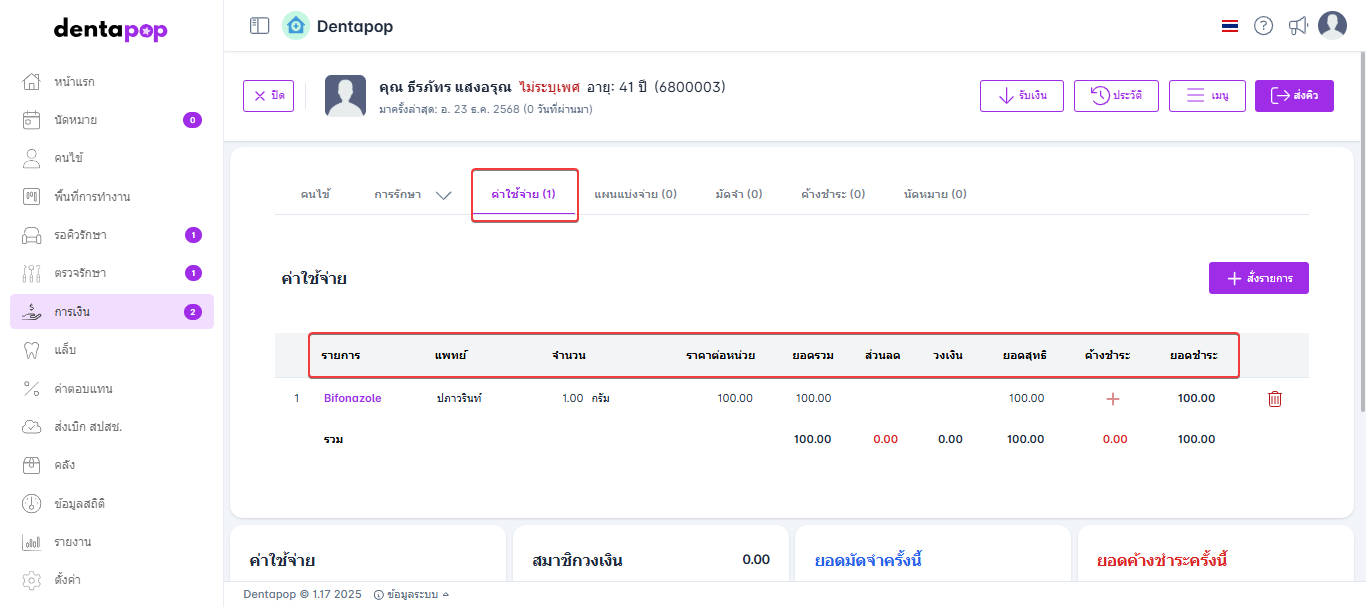Viewport: 1366px width, 607px height.
Task: Open the help question mark icon
Action: (x=1264, y=26)
